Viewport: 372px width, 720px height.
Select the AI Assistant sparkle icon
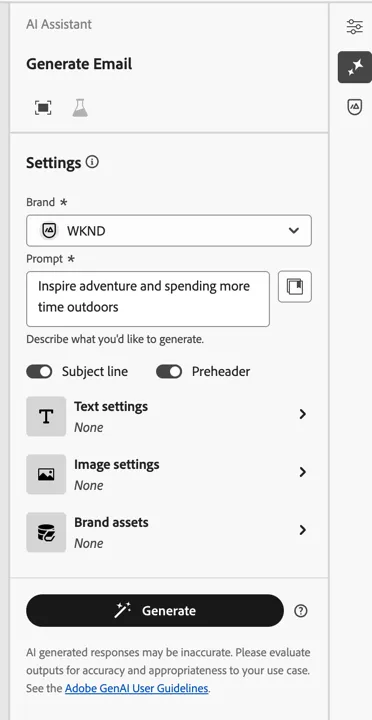[355, 67]
